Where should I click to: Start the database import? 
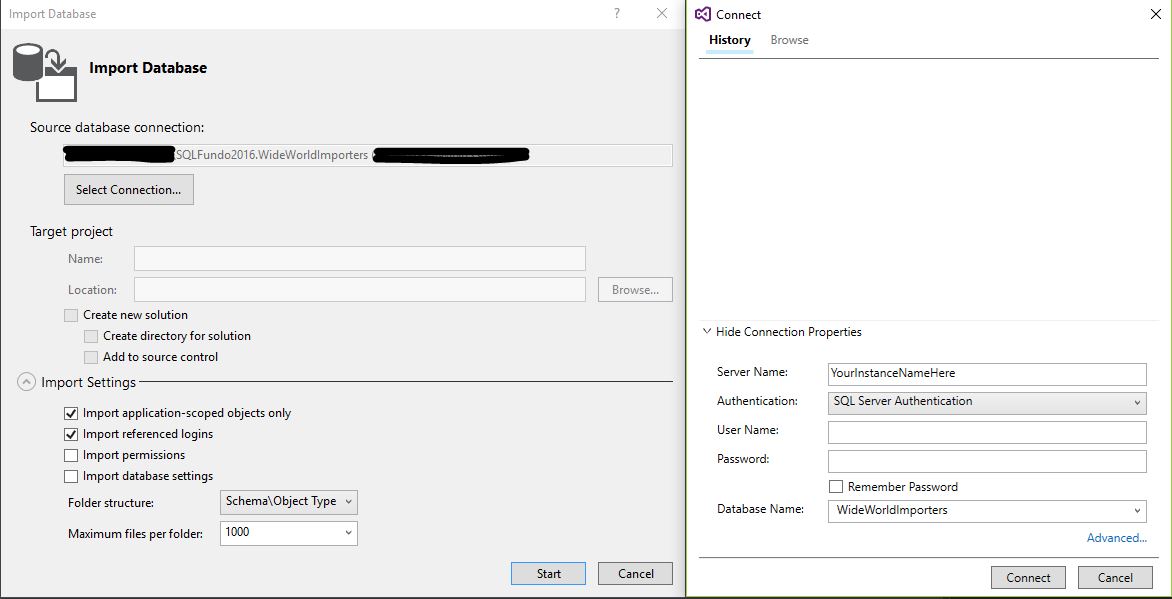(549, 574)
